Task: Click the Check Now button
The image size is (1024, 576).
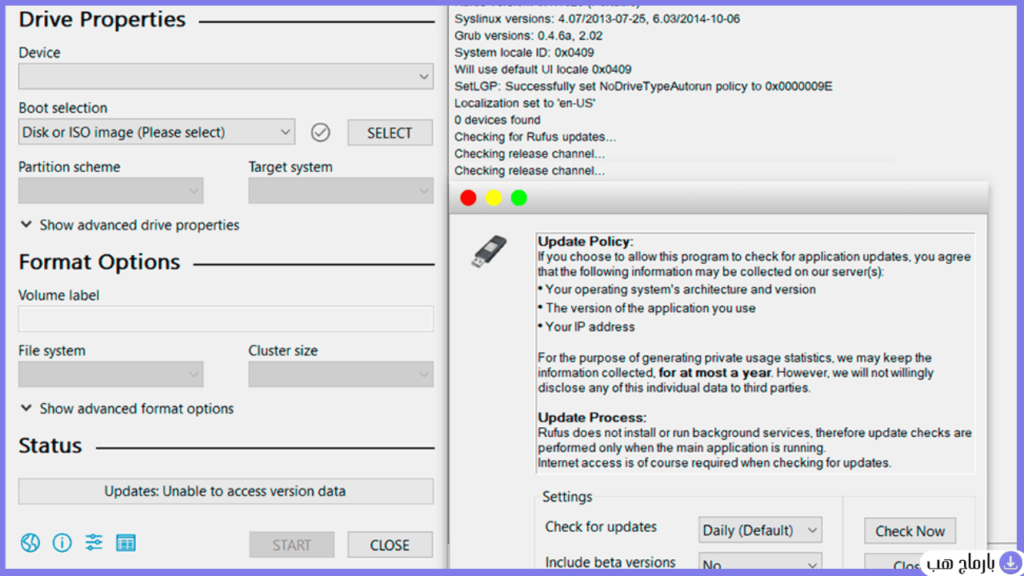Action: [x=910, y=531]
